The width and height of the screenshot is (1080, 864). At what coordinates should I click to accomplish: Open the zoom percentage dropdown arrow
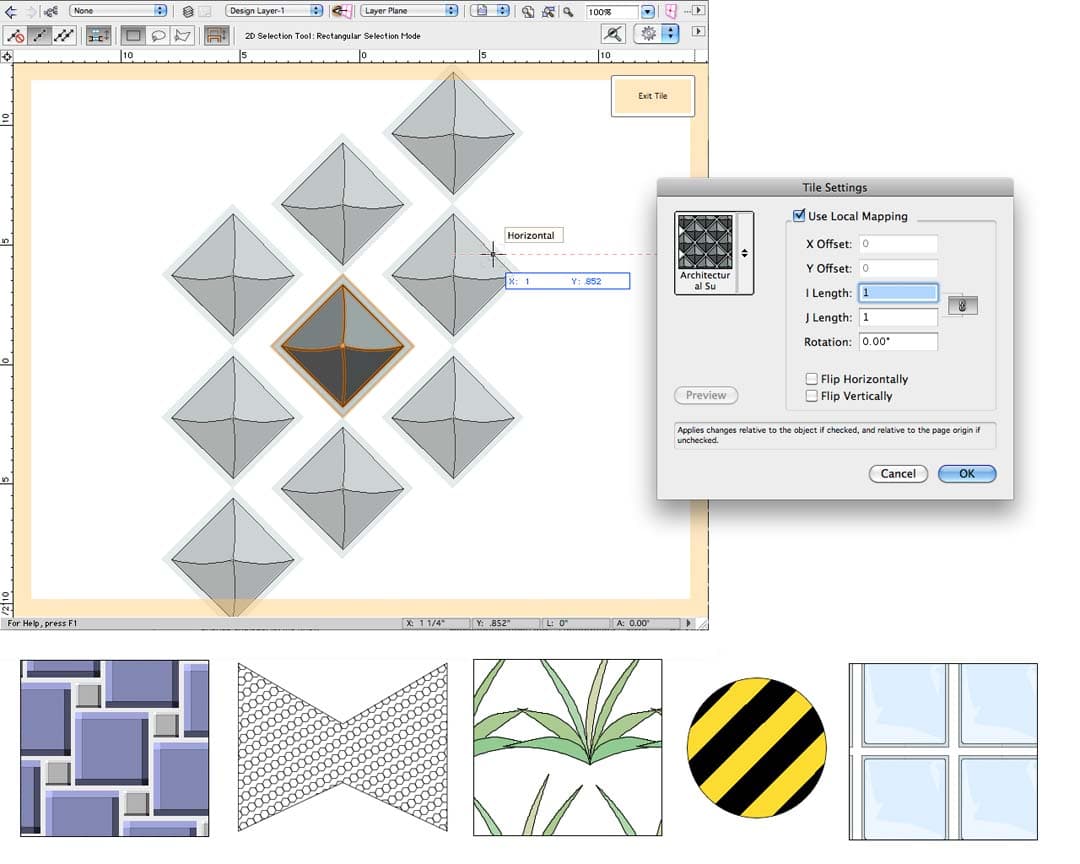648,11
